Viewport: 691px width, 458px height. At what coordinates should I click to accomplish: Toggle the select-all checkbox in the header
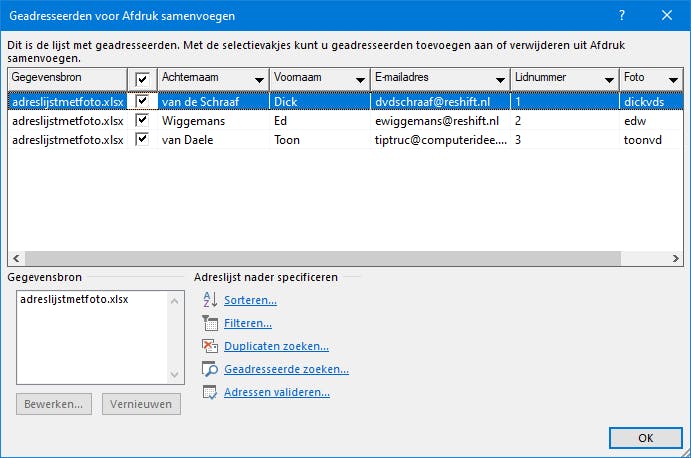(x=142, y=78)
